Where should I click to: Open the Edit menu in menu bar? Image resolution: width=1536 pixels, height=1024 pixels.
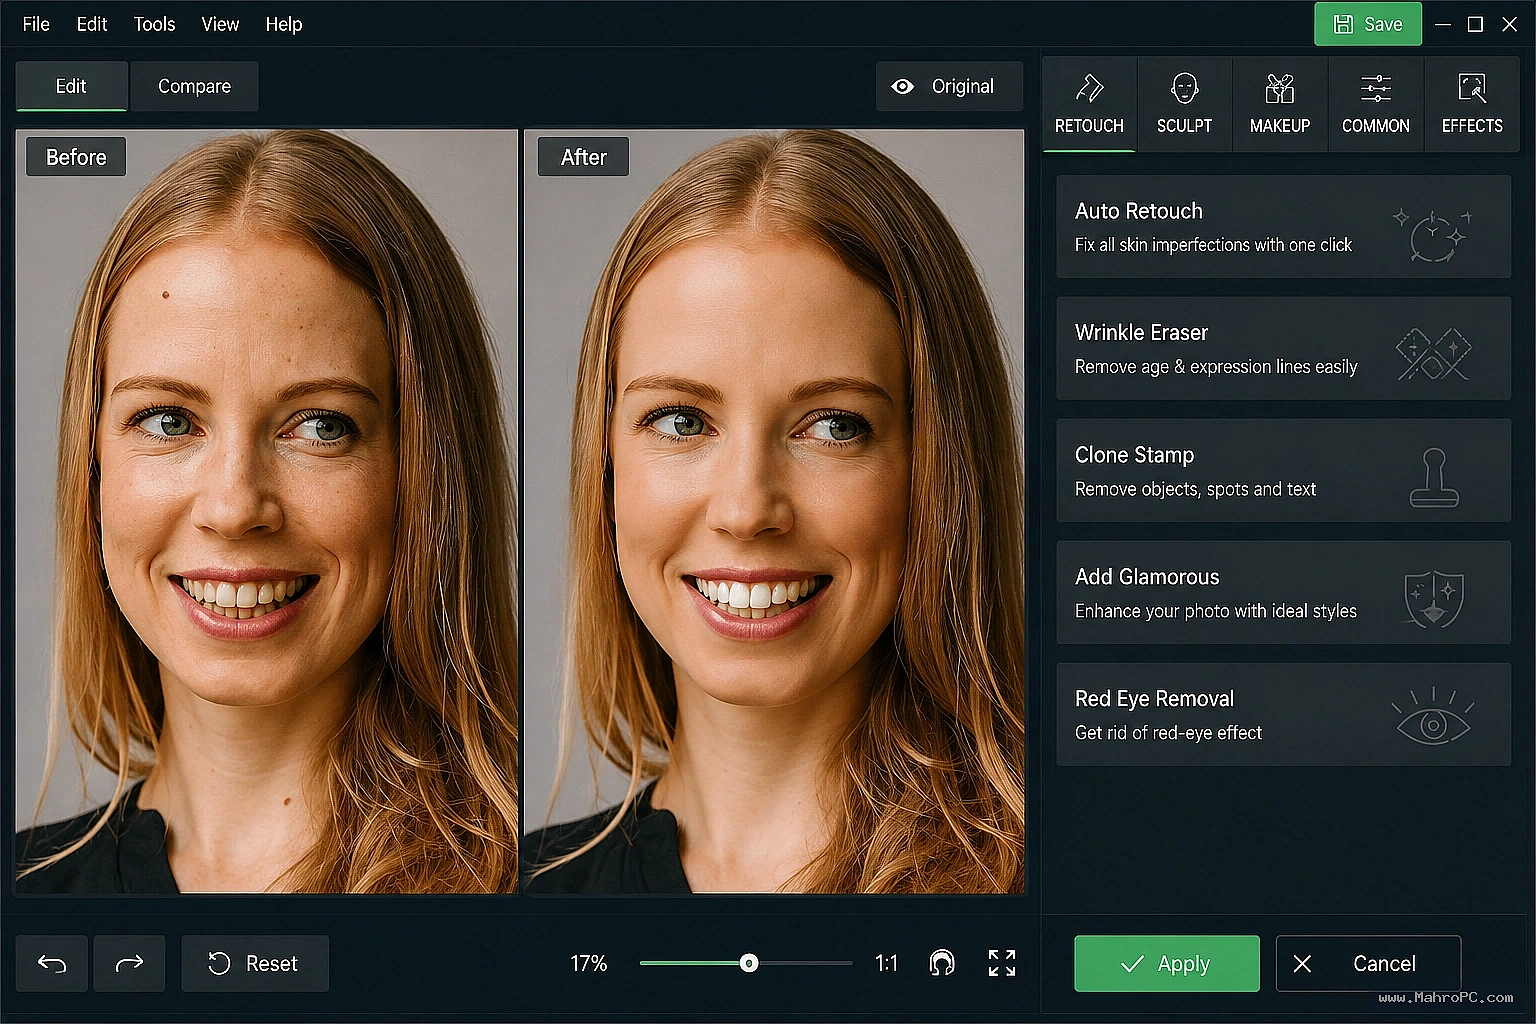pyautogui.click(x=92, y=24)
